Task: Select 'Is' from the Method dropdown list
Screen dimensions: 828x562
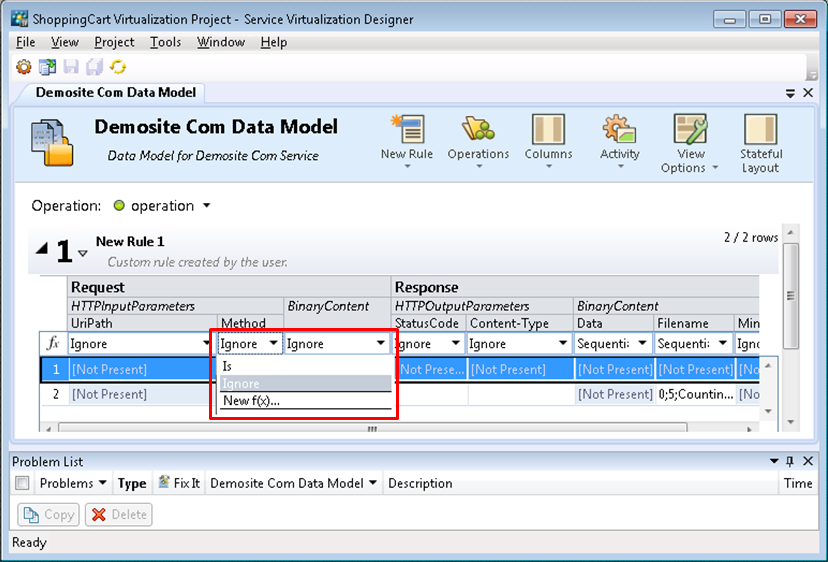Action: click(x=228, y=366)
